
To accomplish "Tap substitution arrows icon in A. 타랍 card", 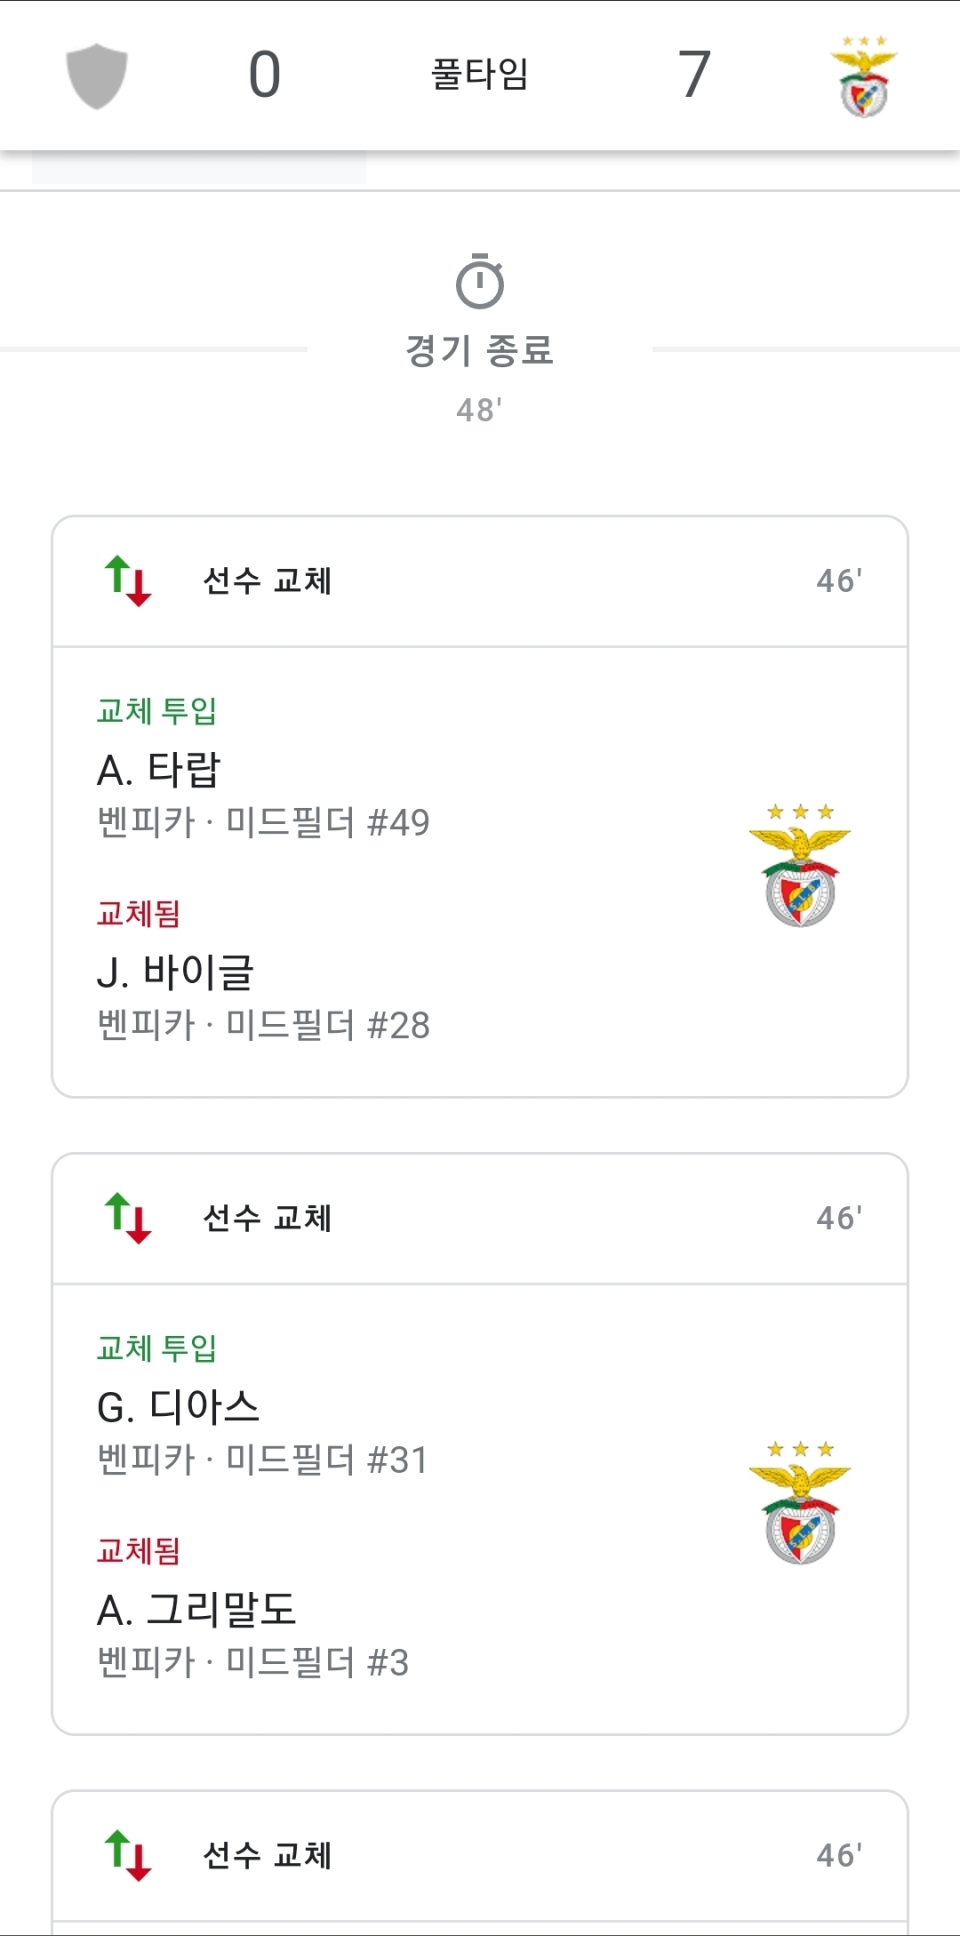I will tap(128, 581).
